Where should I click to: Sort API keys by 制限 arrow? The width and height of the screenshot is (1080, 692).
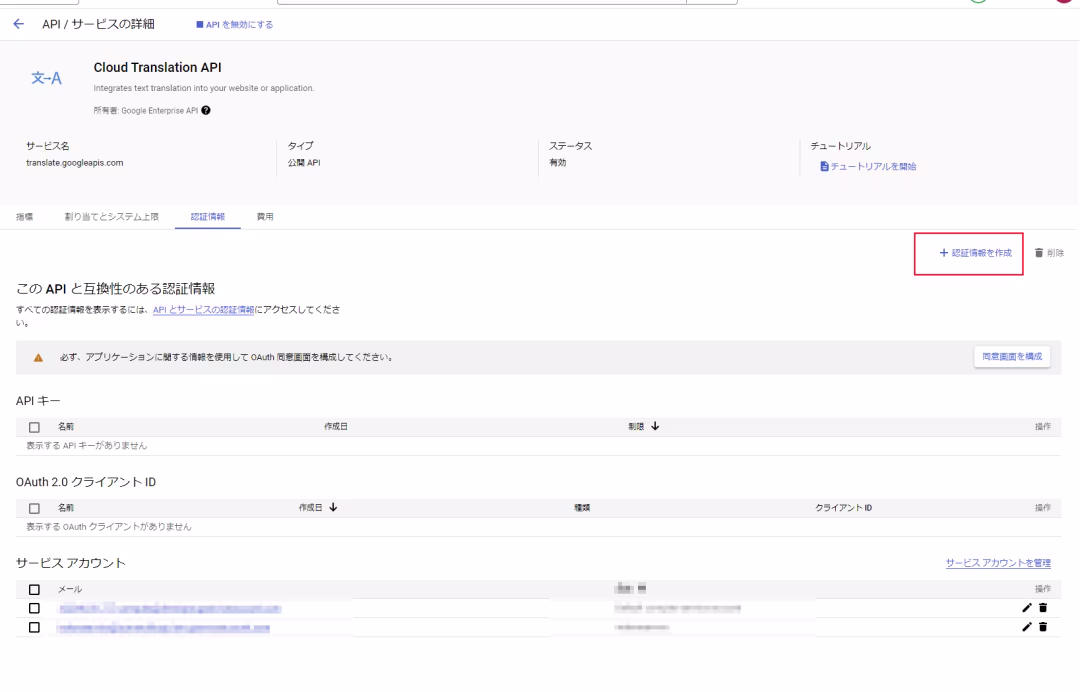click(x=655, y=426)
